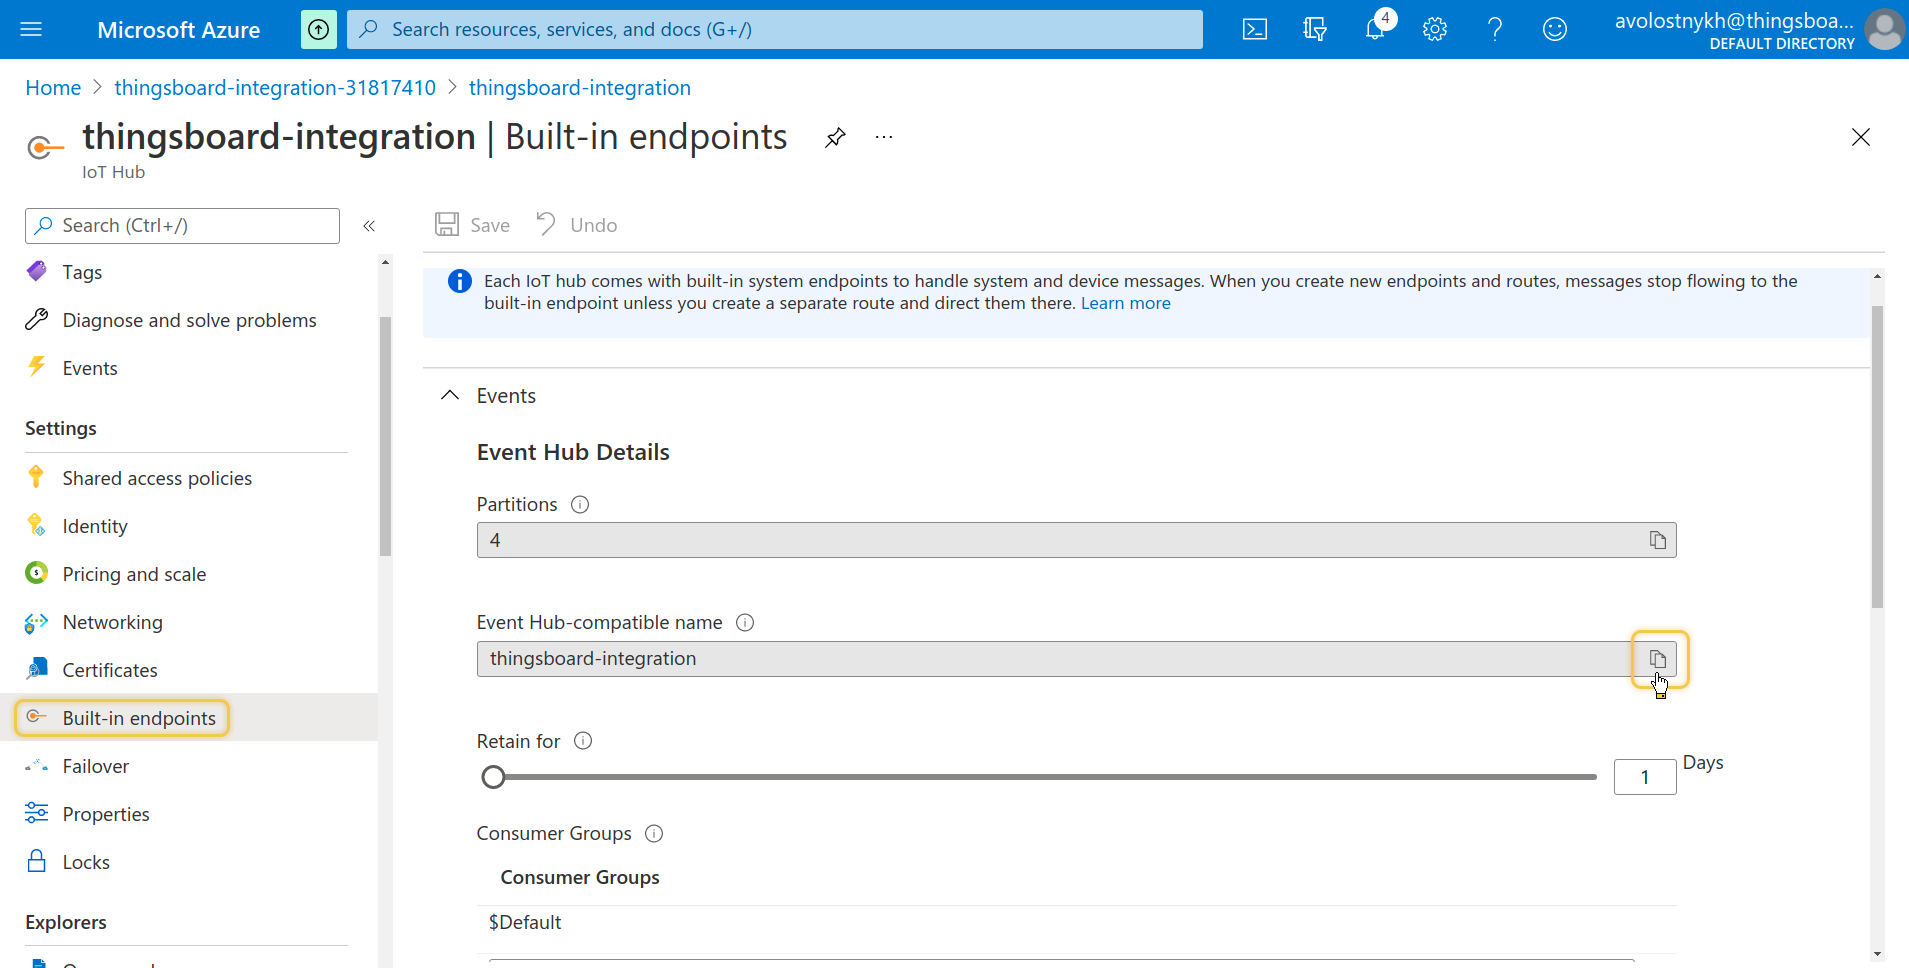Click the Undo toolbar button

tap(576, 225)
